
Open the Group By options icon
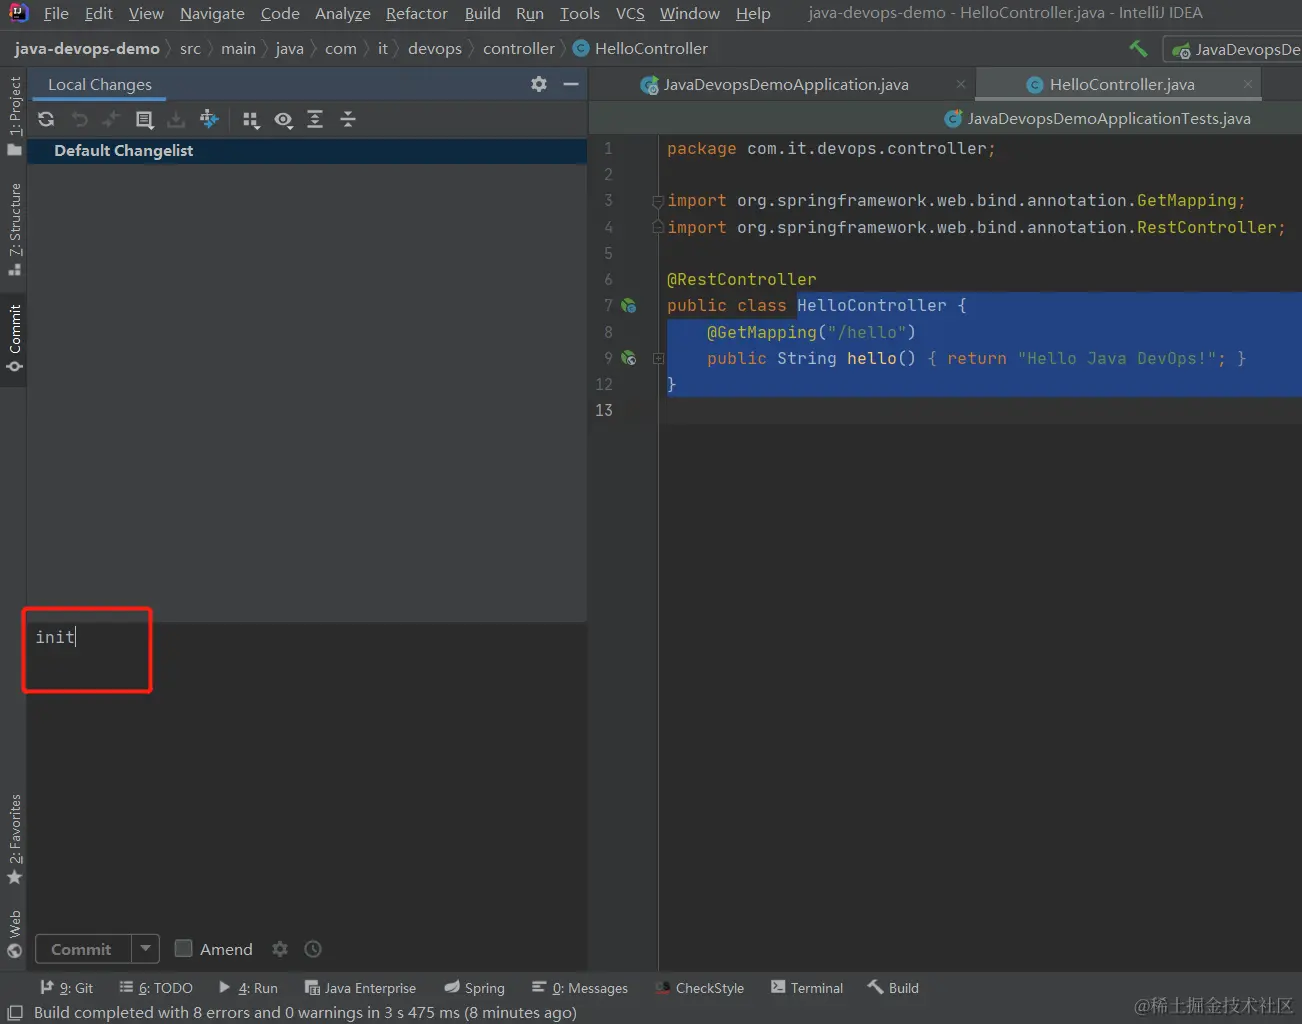(251, 120)
